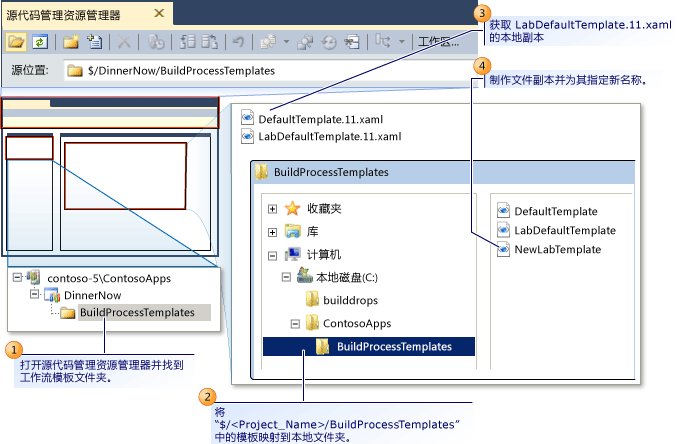Image resolution: width=677 pixels, height=444 pixels.
Task: Click the document icon right of the clock
Action: coord(352,42)
